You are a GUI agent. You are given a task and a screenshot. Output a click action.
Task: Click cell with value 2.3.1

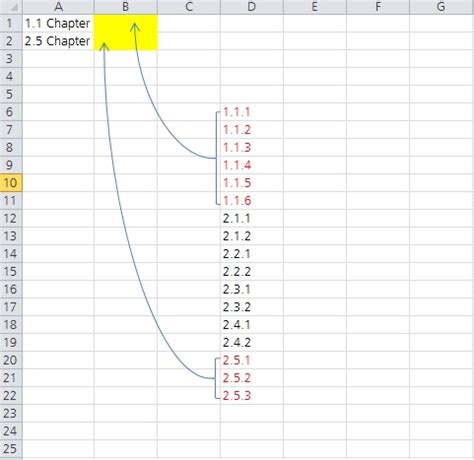[252, 289]
